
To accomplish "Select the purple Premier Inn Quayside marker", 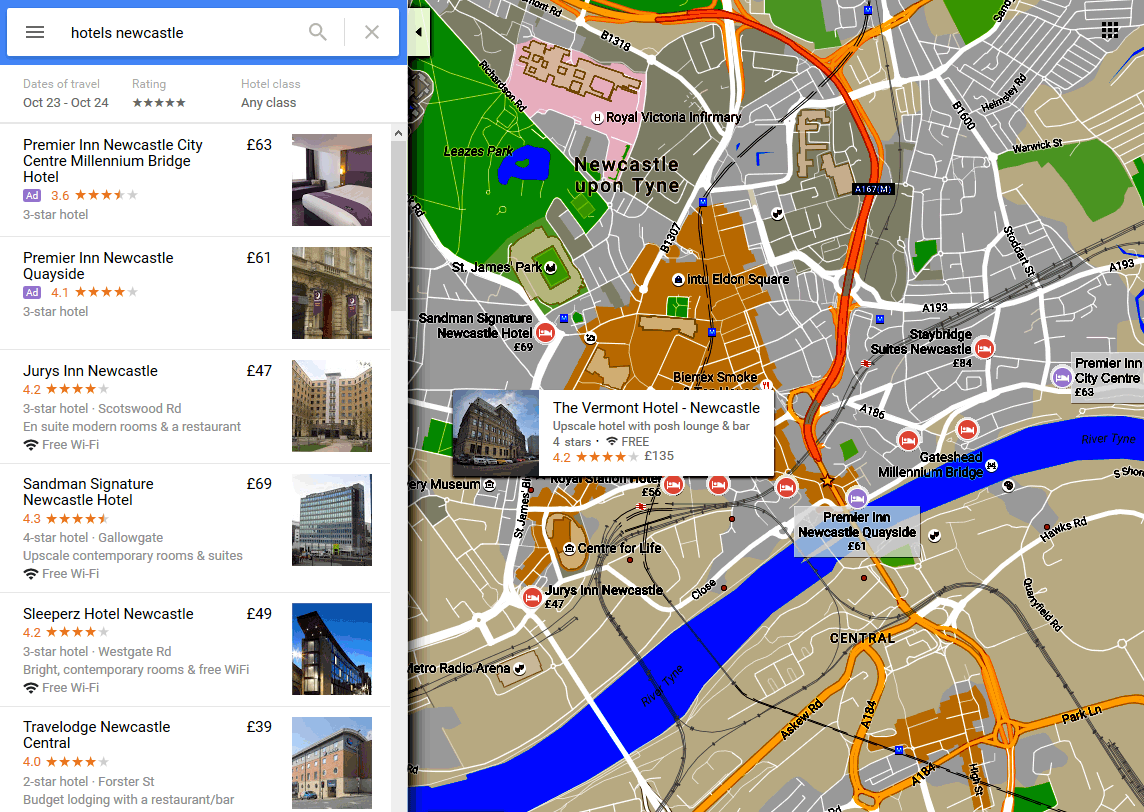I will pos(857,498).
